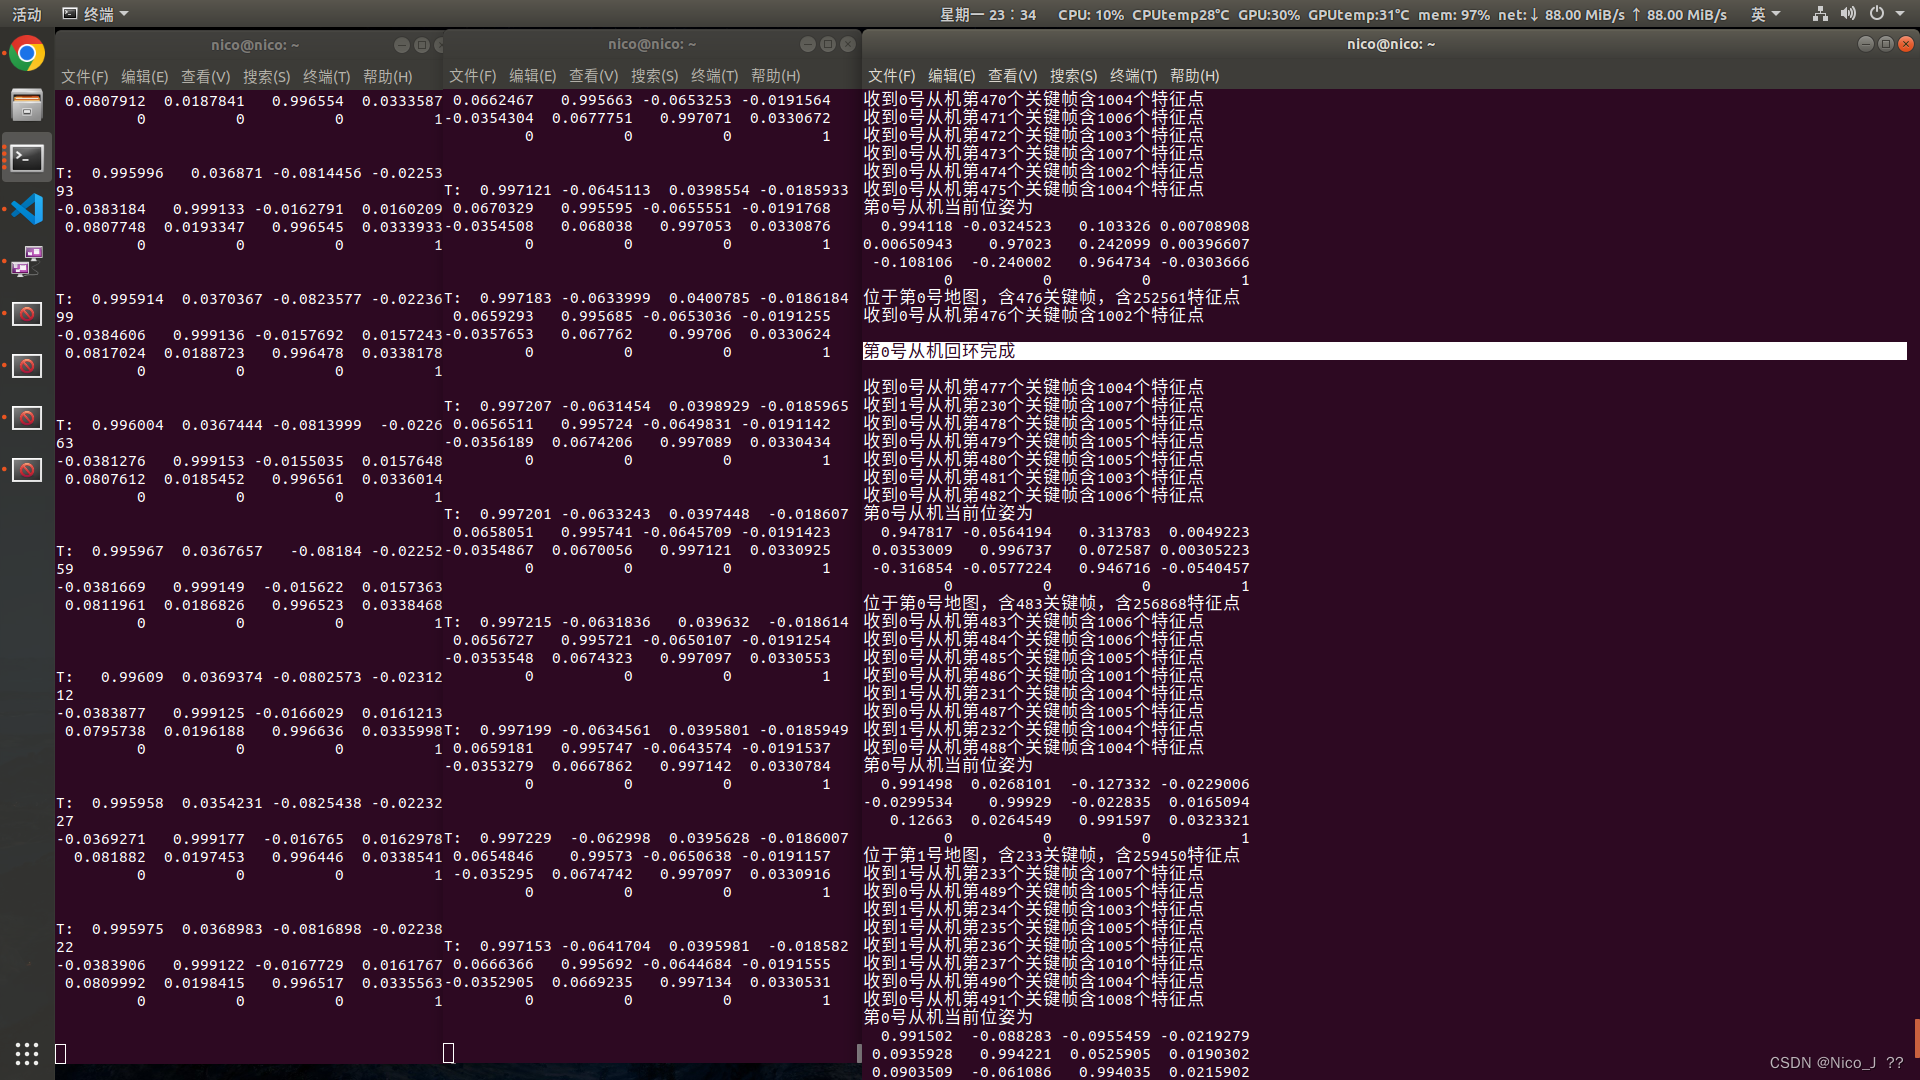Open the remote desktop viewer dock icon
1920x1080 pixels.
[27, 261]
